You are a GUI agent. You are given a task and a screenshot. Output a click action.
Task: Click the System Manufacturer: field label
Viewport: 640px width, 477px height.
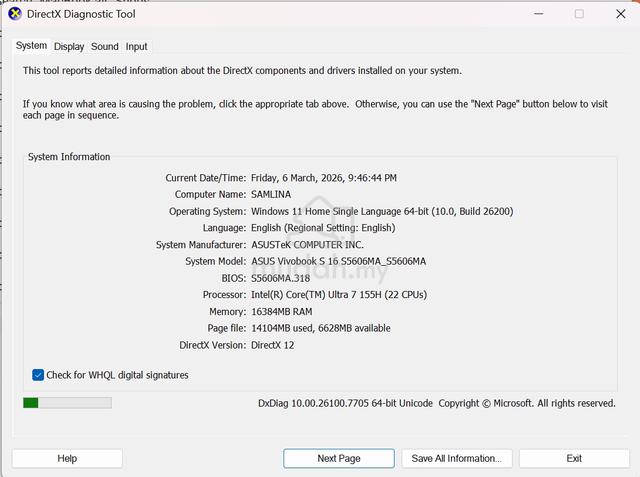point(201,245)
